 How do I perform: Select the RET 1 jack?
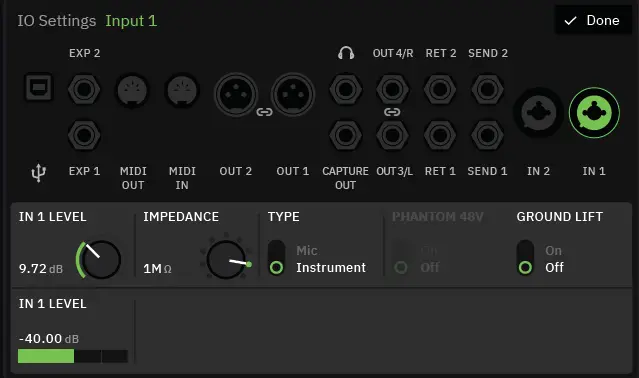[440, 135]
